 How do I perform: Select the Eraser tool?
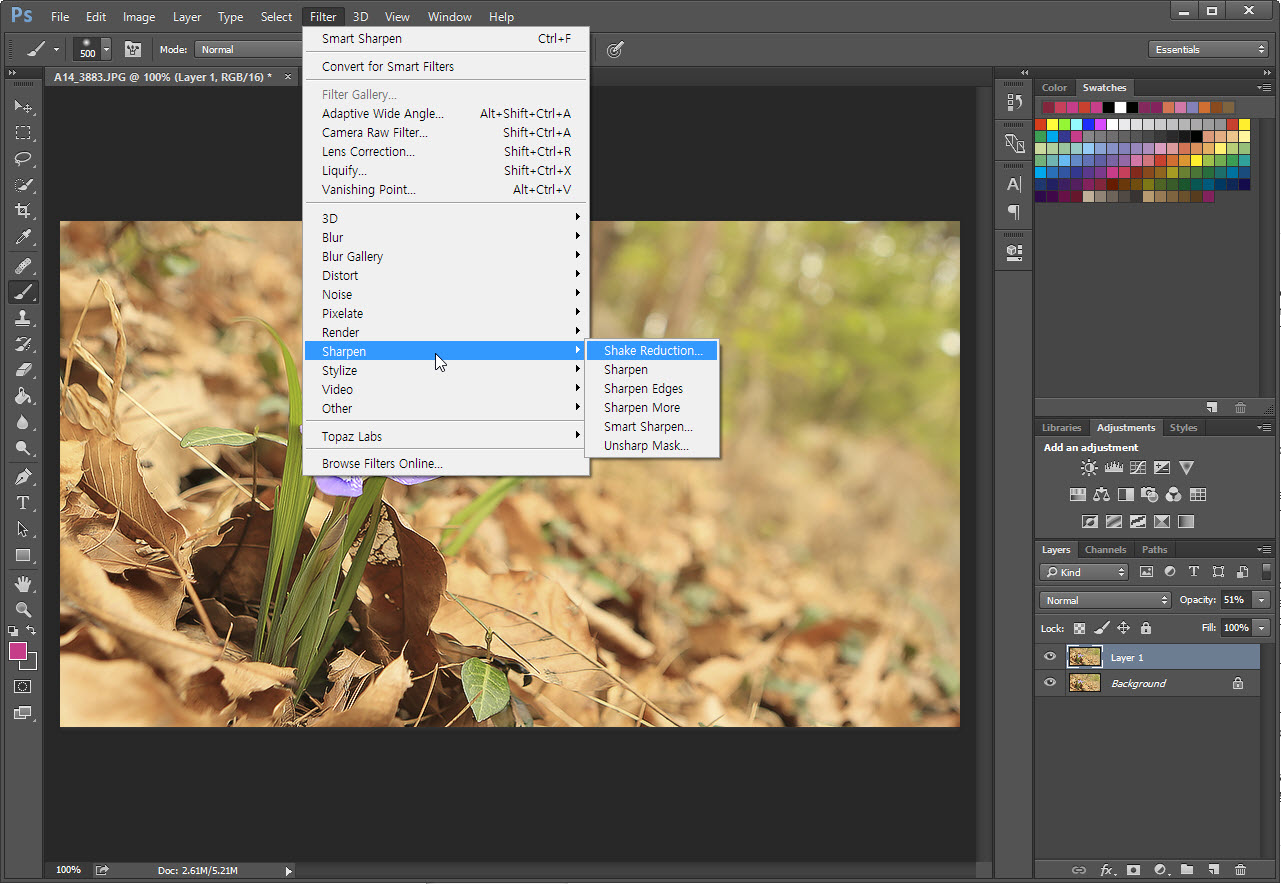pos(23,370)
